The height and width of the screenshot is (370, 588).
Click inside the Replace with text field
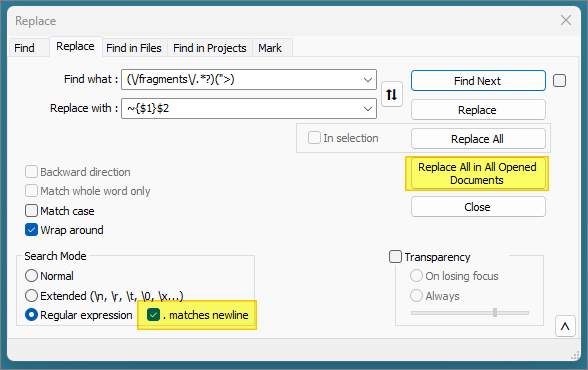[242, 109]
